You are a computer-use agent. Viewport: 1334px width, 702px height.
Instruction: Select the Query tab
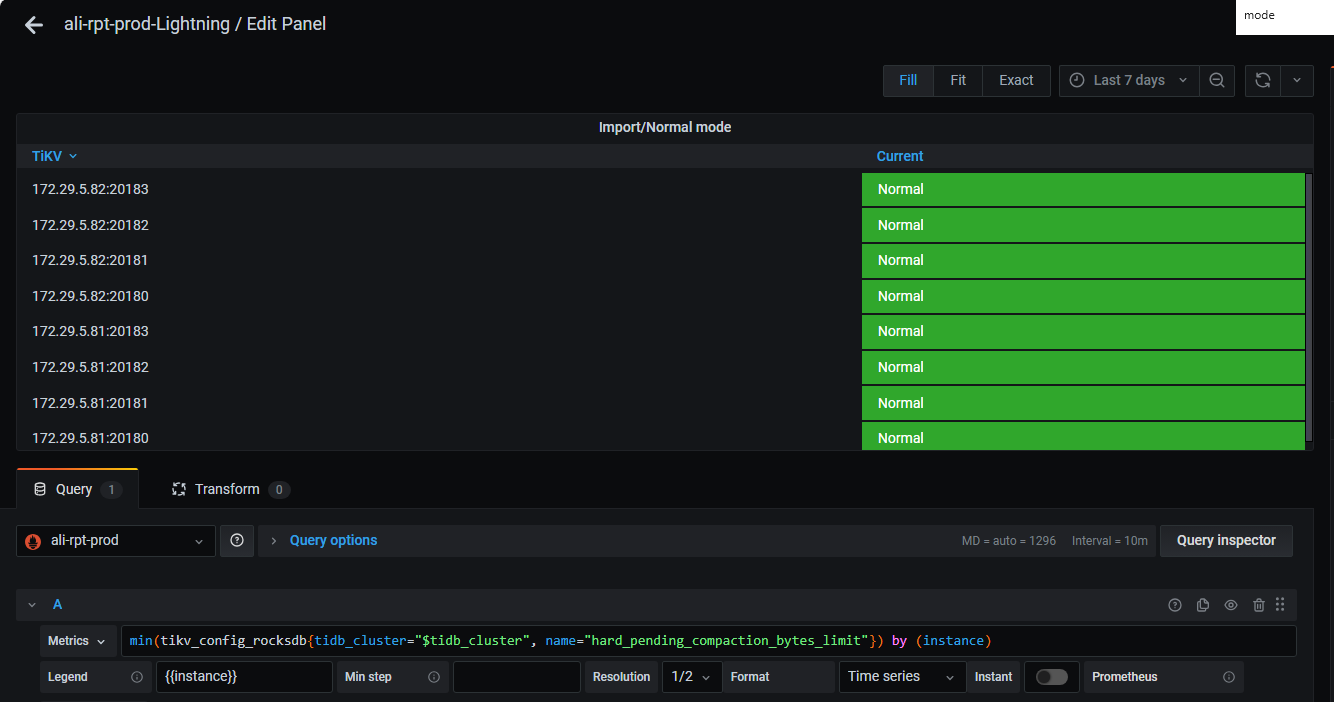77,489
